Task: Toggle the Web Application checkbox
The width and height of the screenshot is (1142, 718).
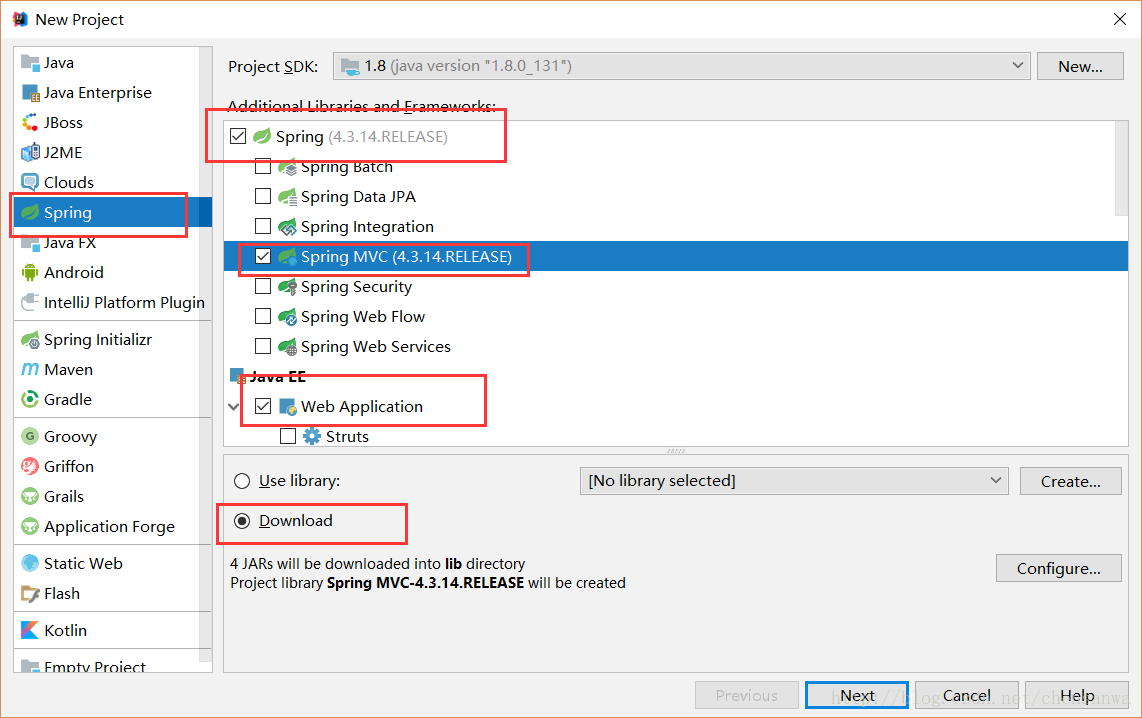Action: point(263,406)
